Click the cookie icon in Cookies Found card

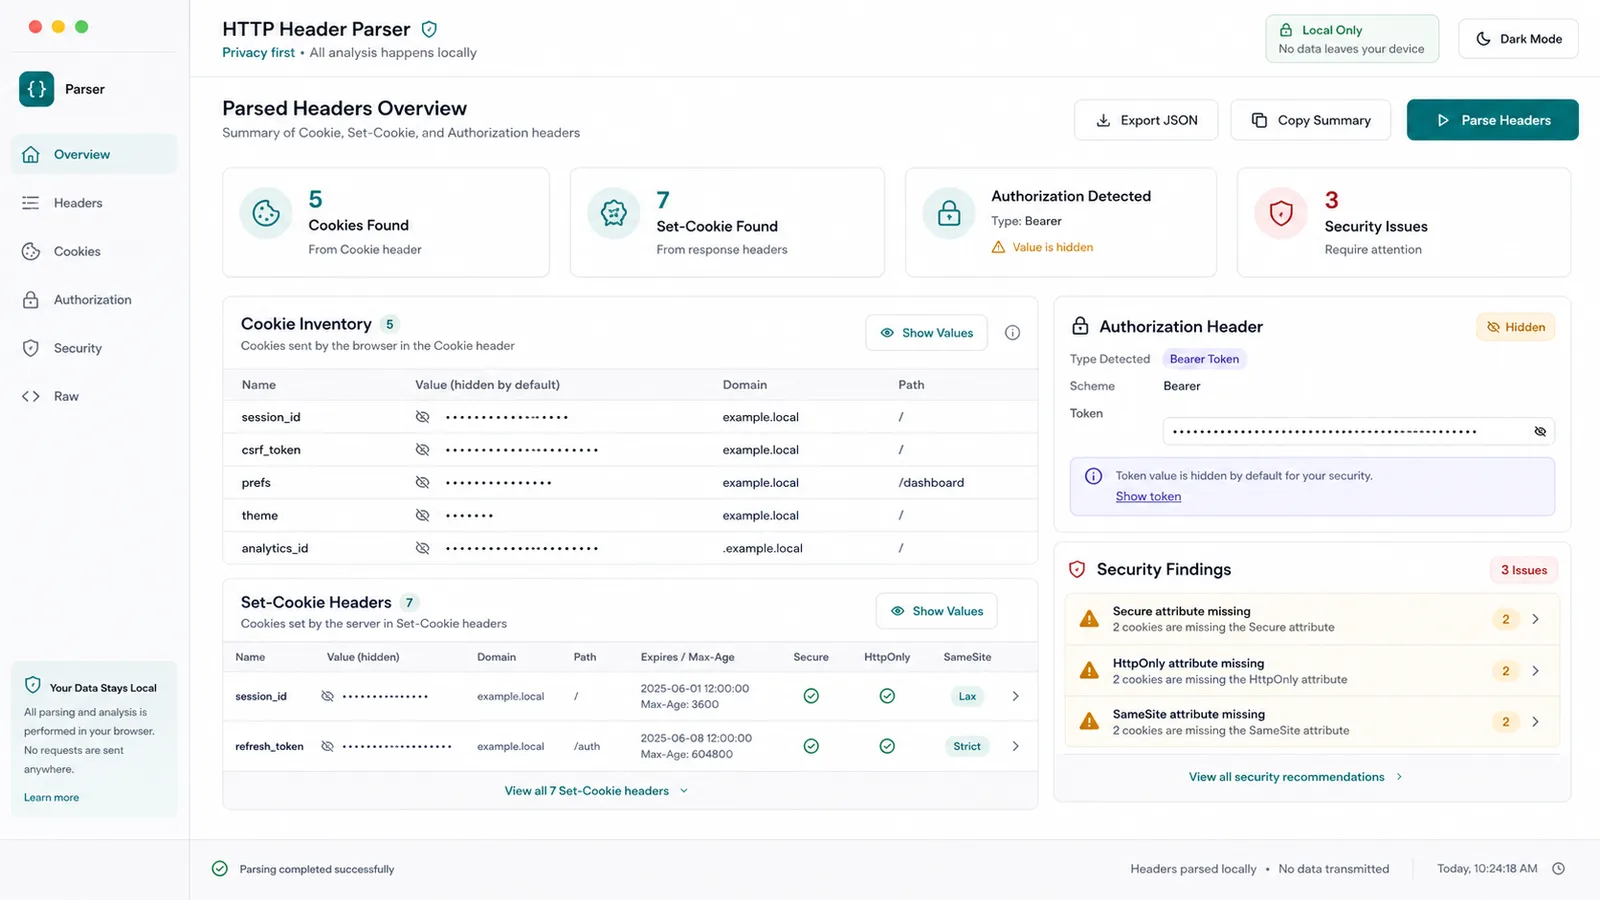[266, 213]
